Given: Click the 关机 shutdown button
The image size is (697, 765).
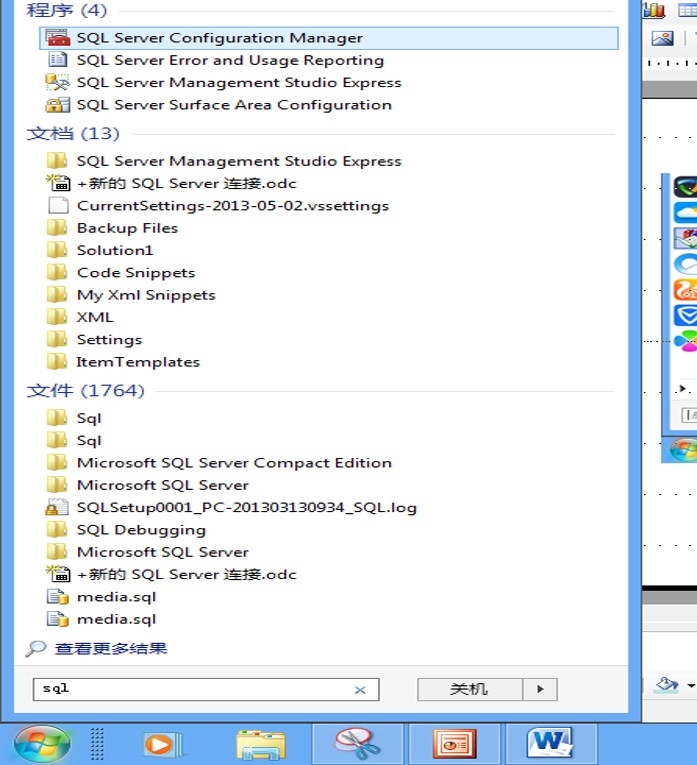Looking at the screenshot, I should (468, 689).
